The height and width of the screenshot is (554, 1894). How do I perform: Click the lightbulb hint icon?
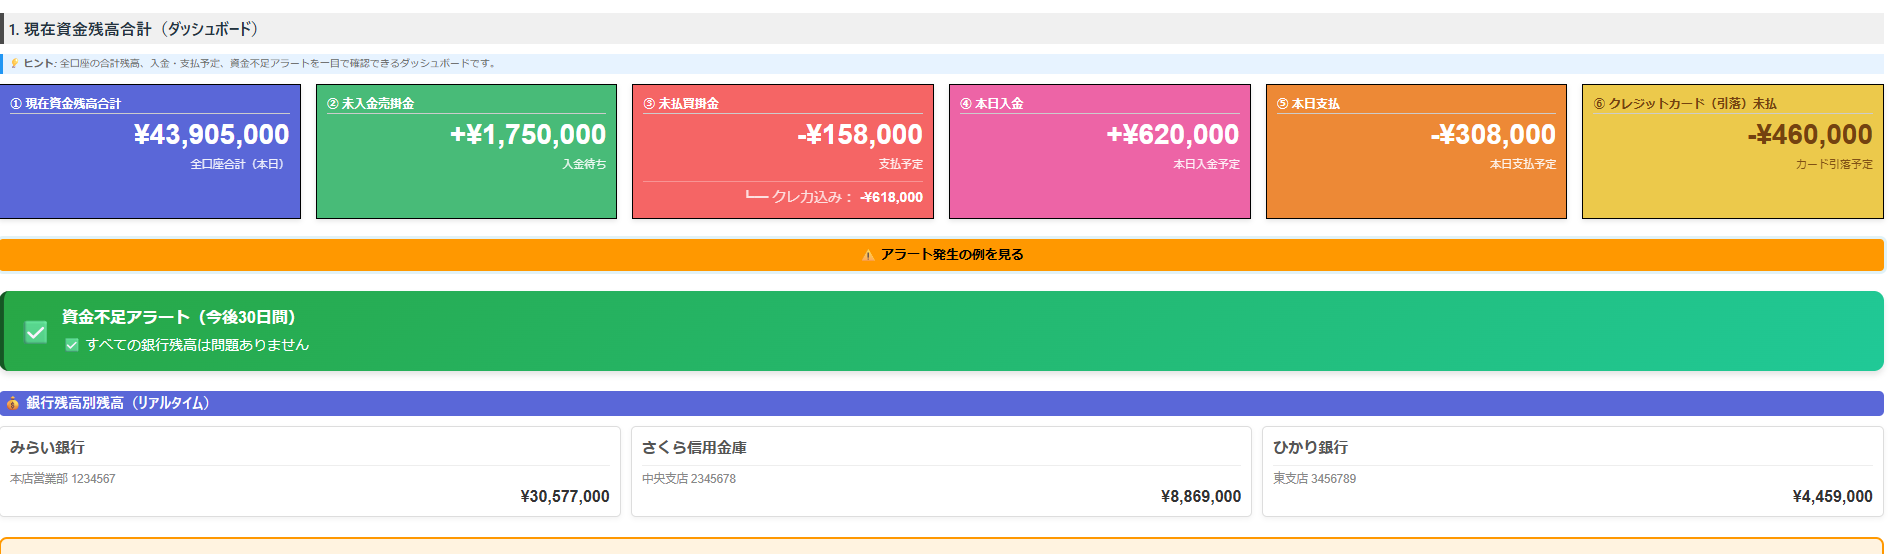pyautogui.click(x=14, y=63)
